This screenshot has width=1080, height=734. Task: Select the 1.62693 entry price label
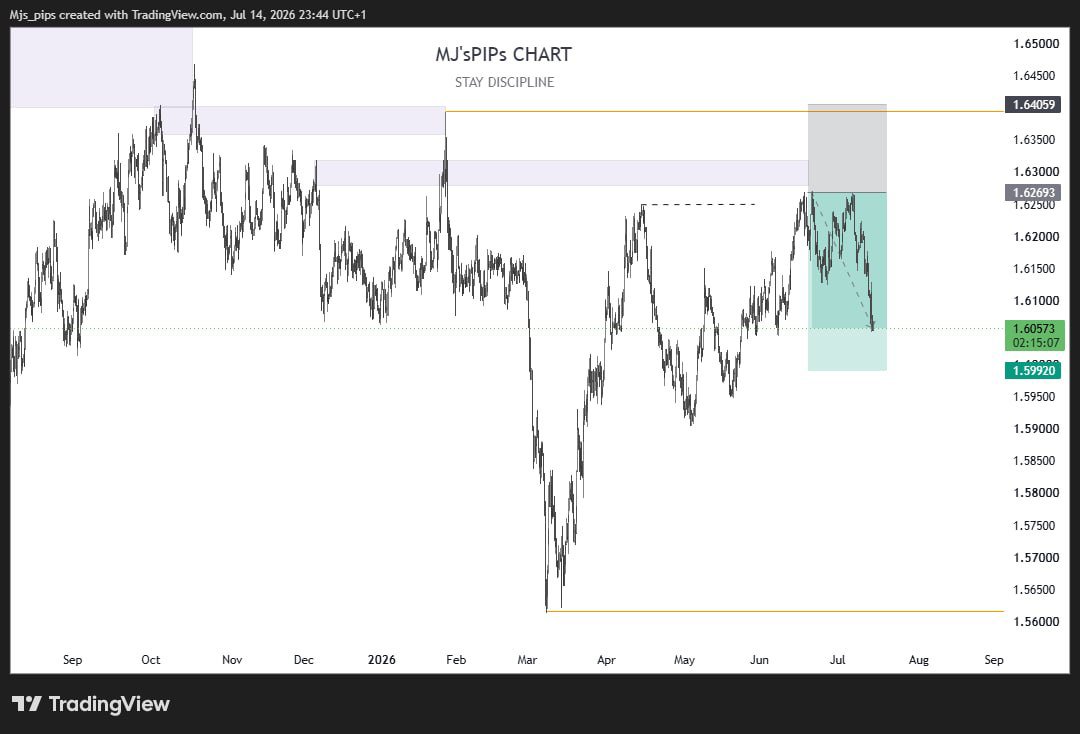click(x=1032, y=193)
